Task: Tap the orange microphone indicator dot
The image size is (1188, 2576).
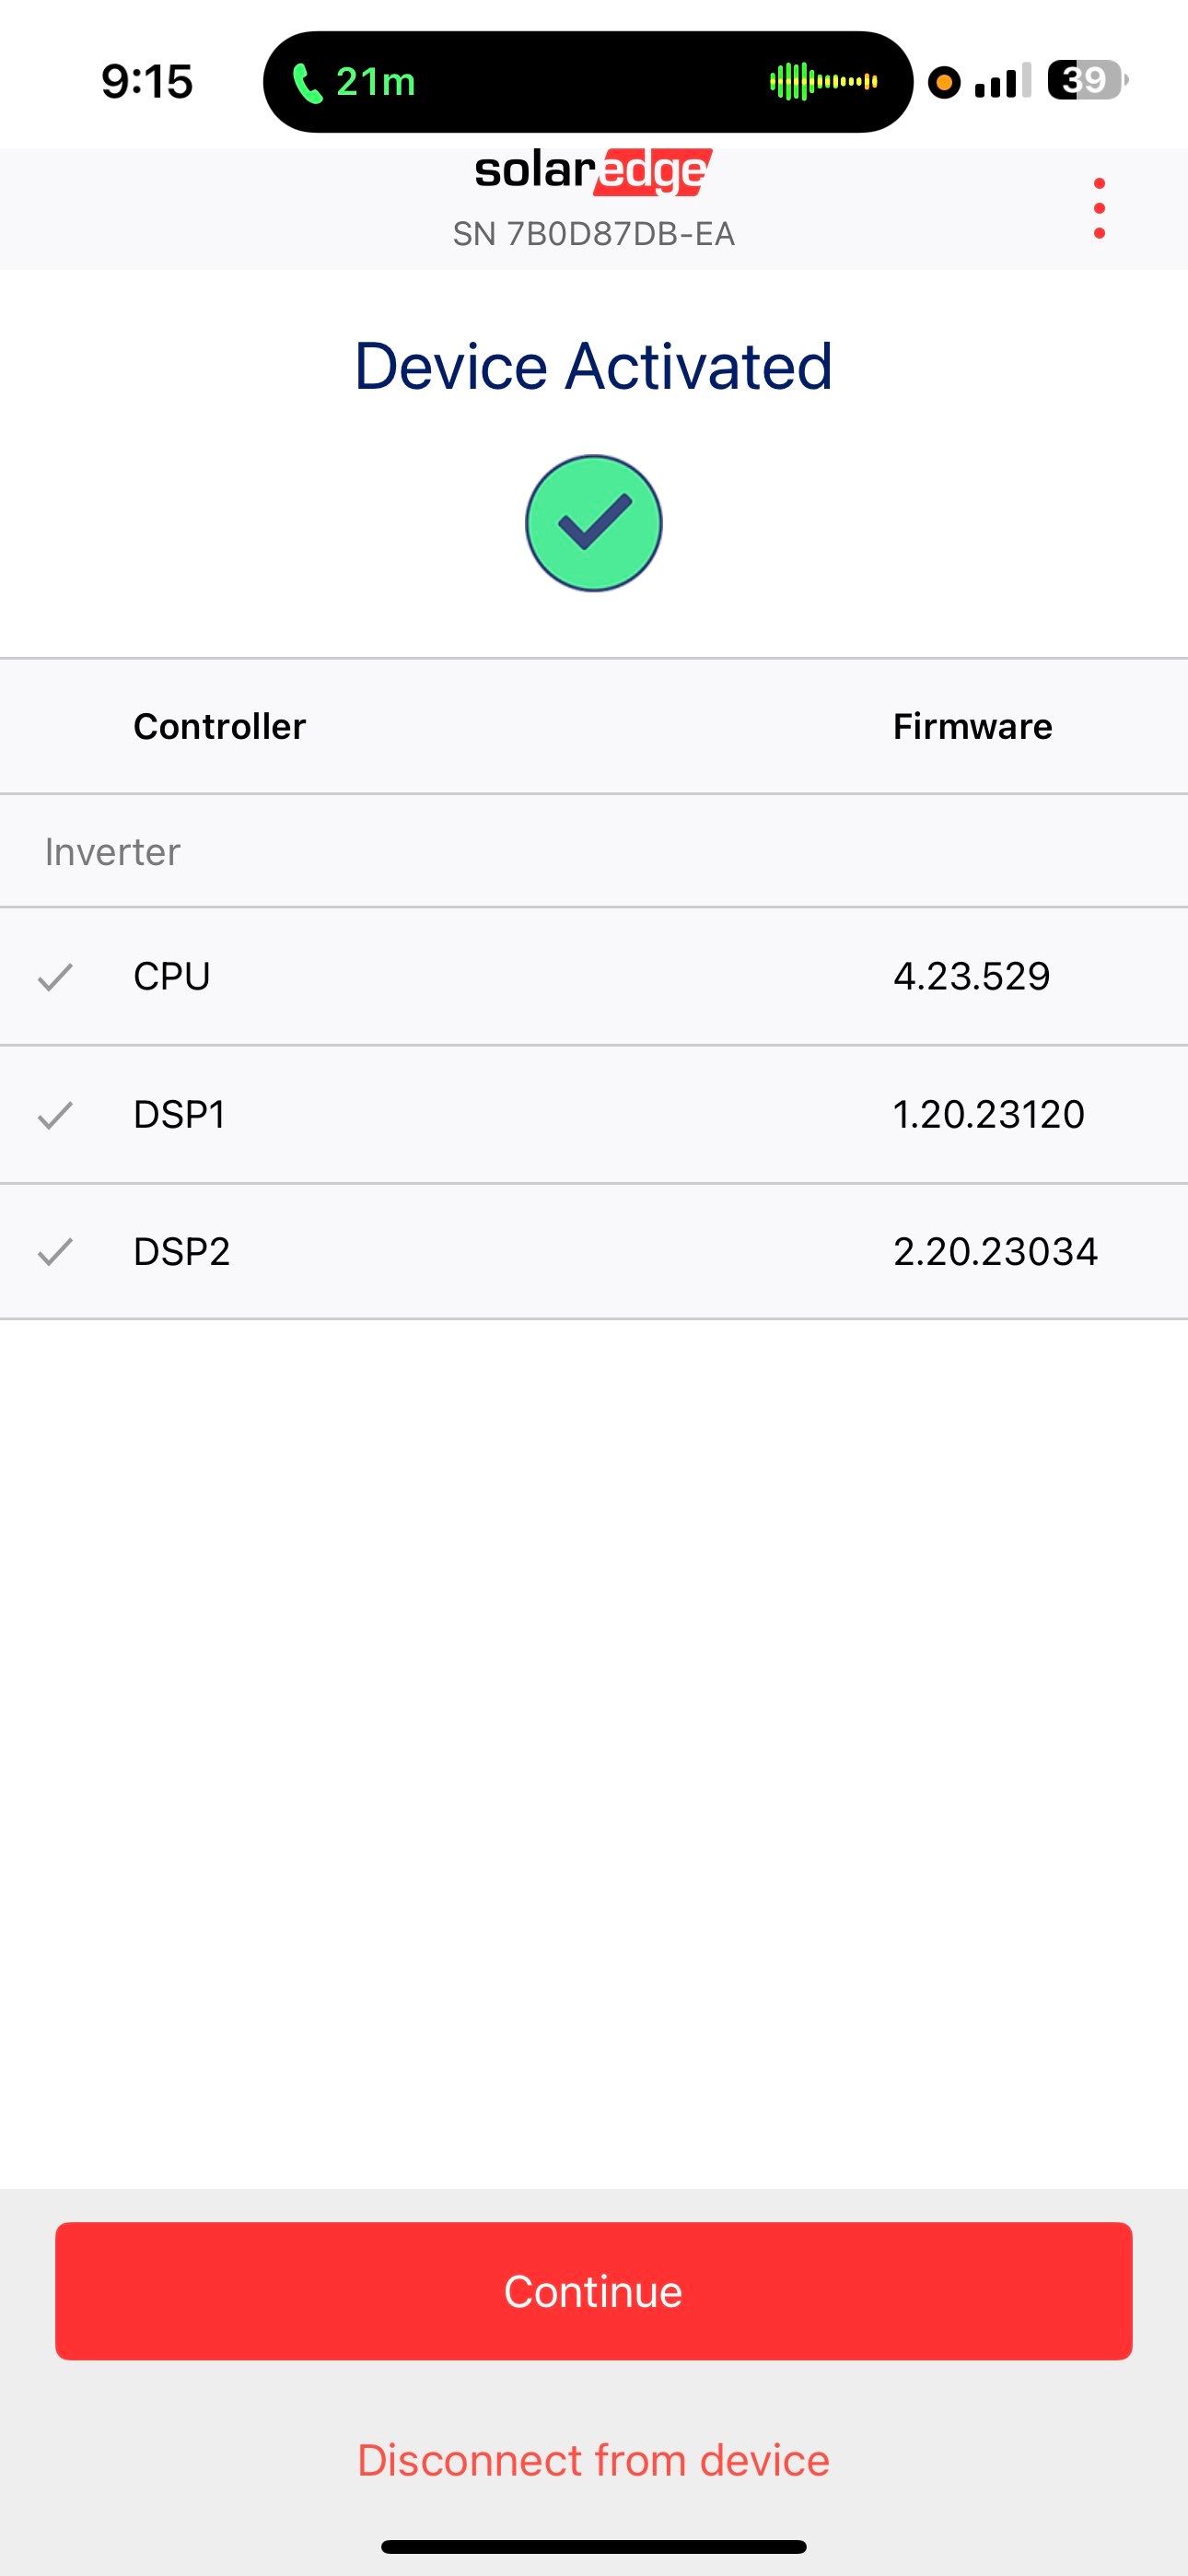Action: [943, 82]
